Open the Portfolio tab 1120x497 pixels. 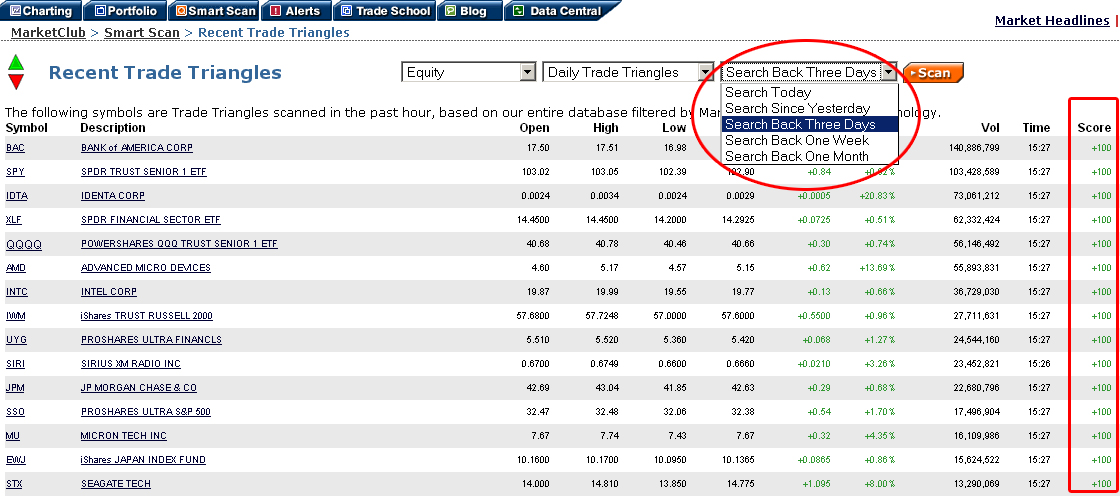(x=126, y=11)
